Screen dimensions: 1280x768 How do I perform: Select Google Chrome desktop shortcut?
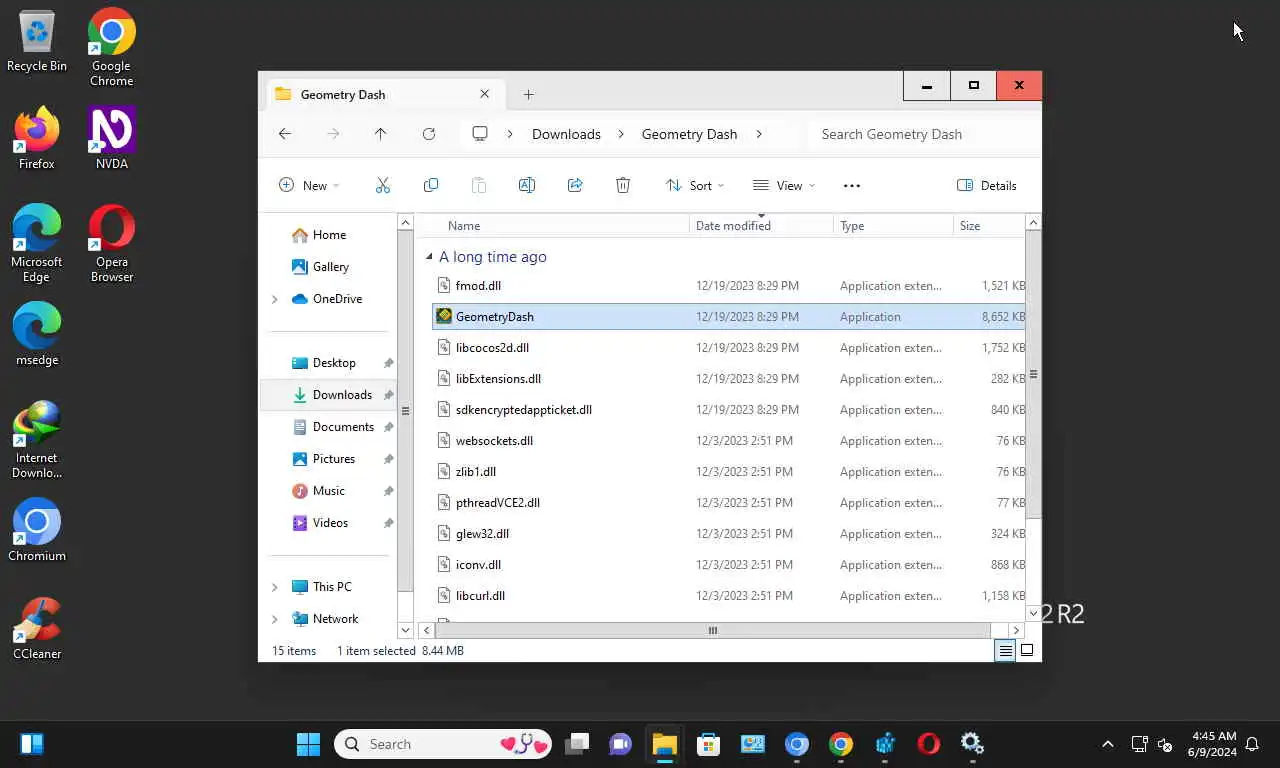click(x=111, y=47)
